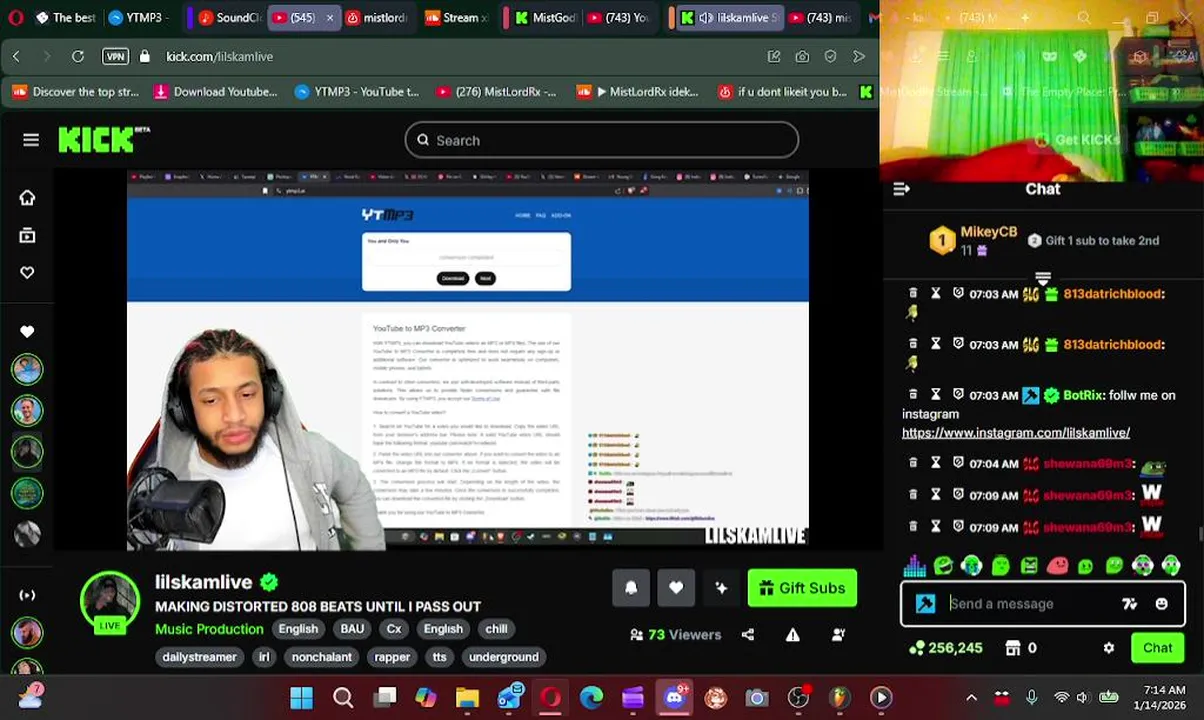Screen dimensions: 1204x720
Task: Click the sparkle button next to Gift Subs
Action: click(x=721, y=588)
